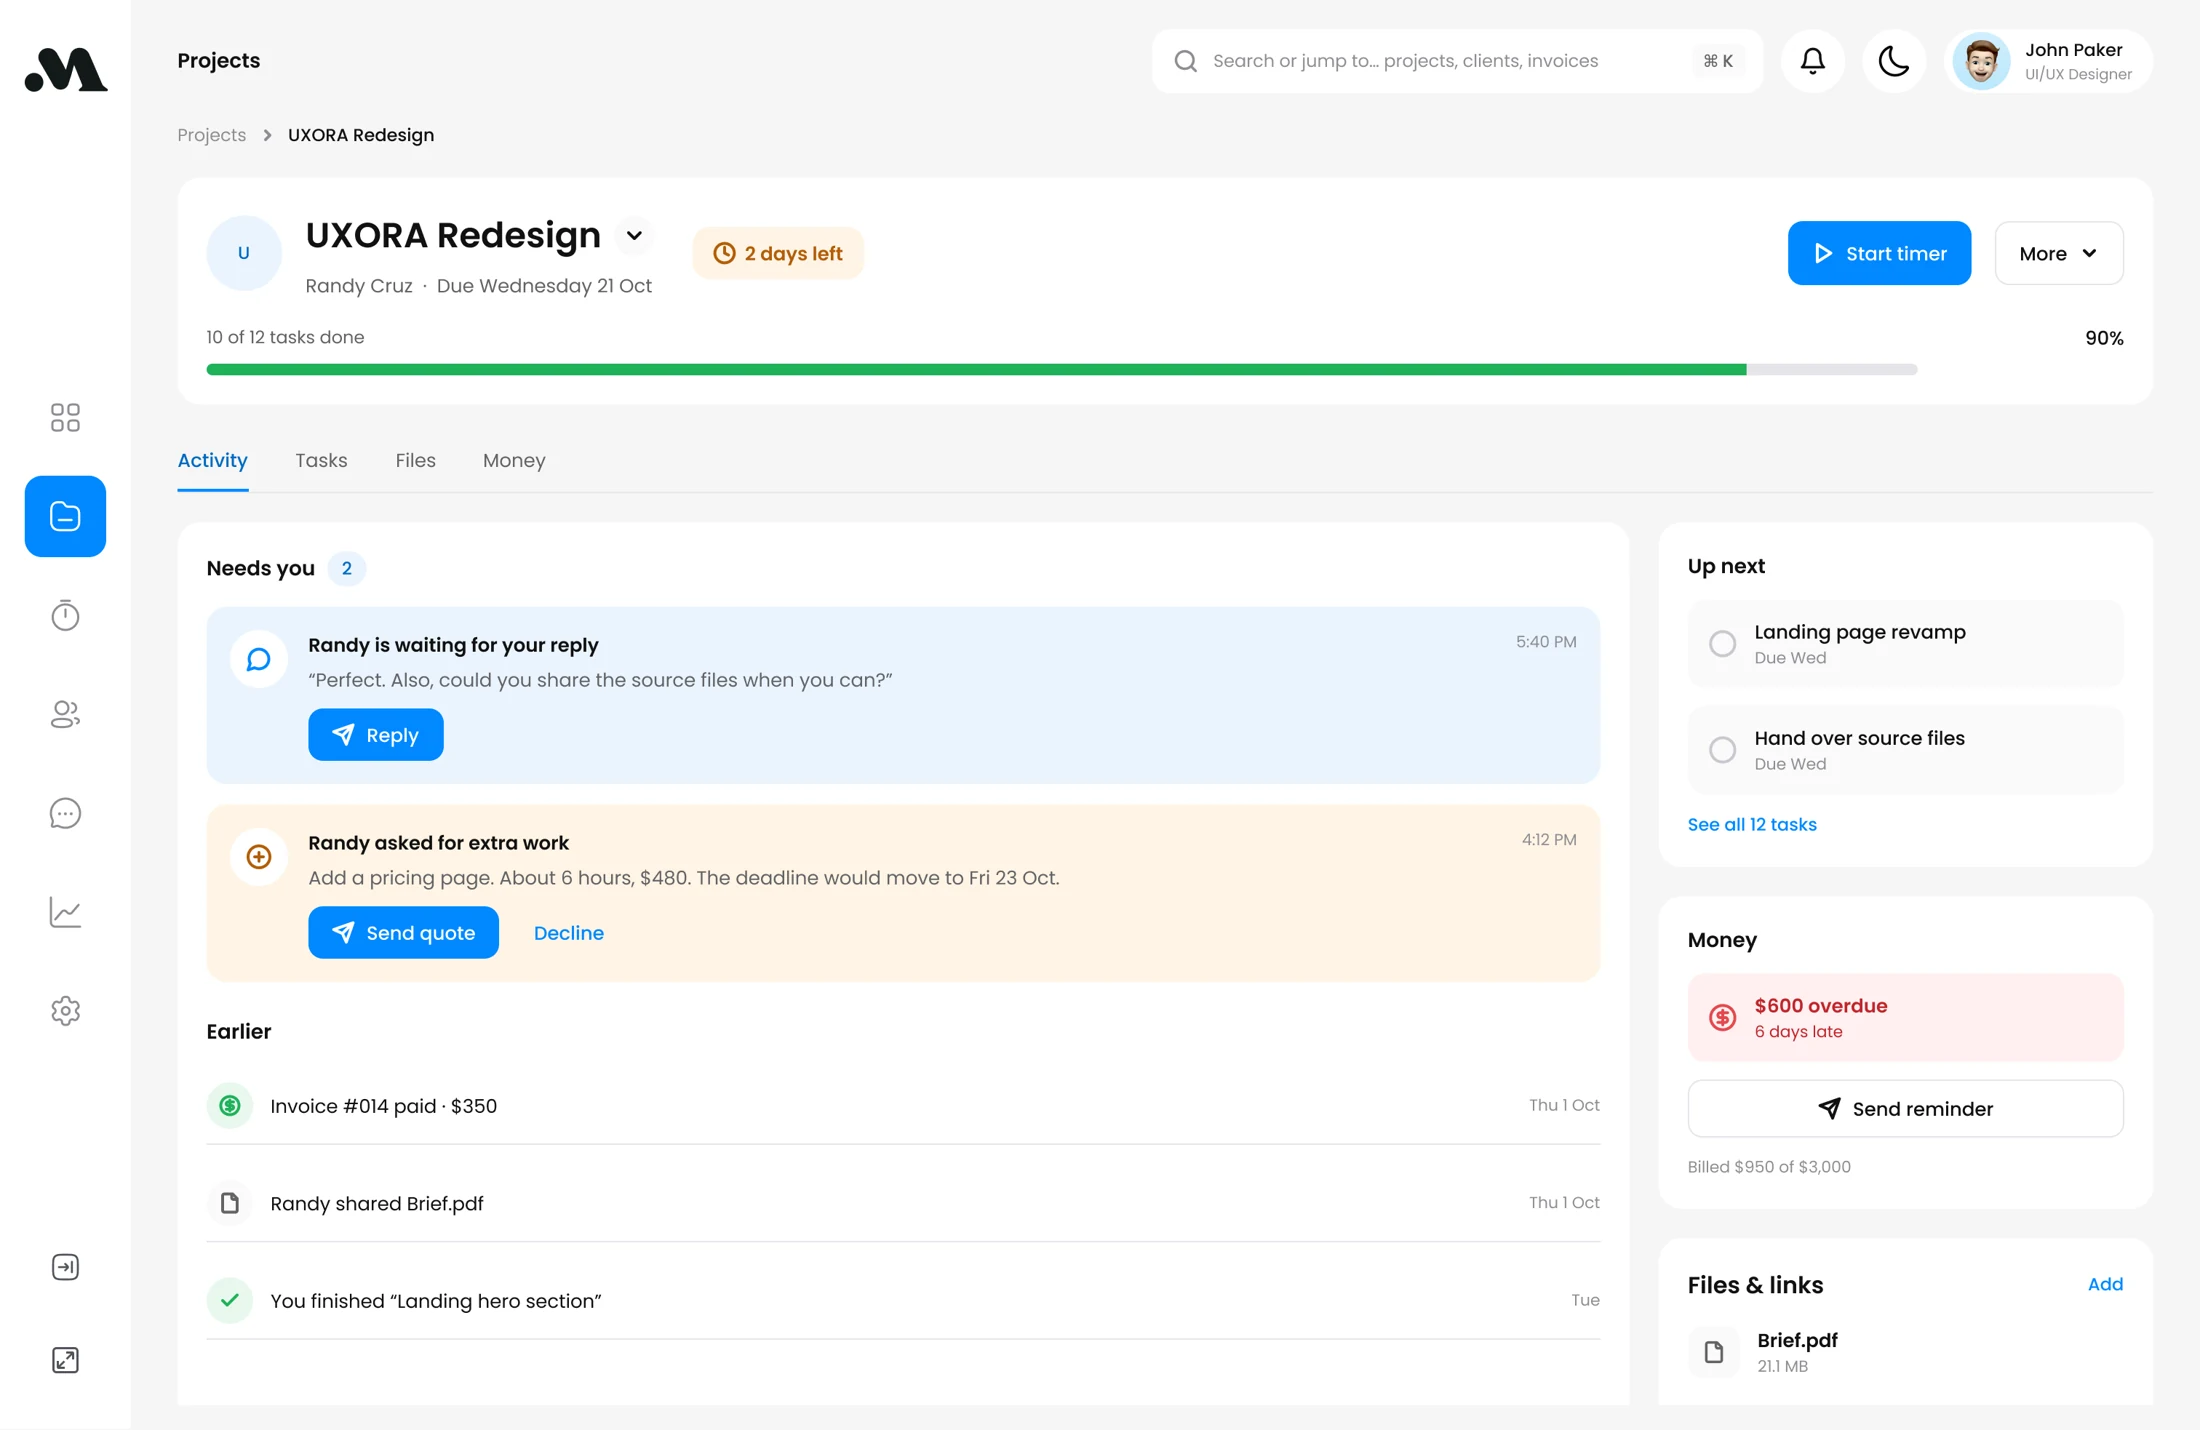Click the $600 overdue notice
This screenshot has height=1430, width=2200.
(1905, 1017)
